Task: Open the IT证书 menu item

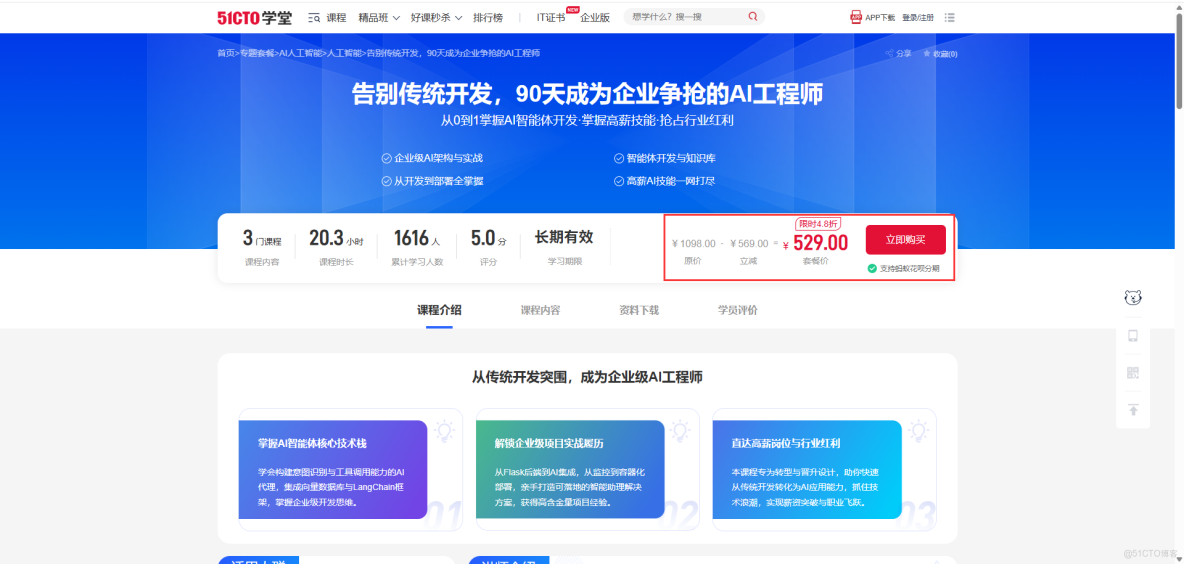Action: coord(550,17)
